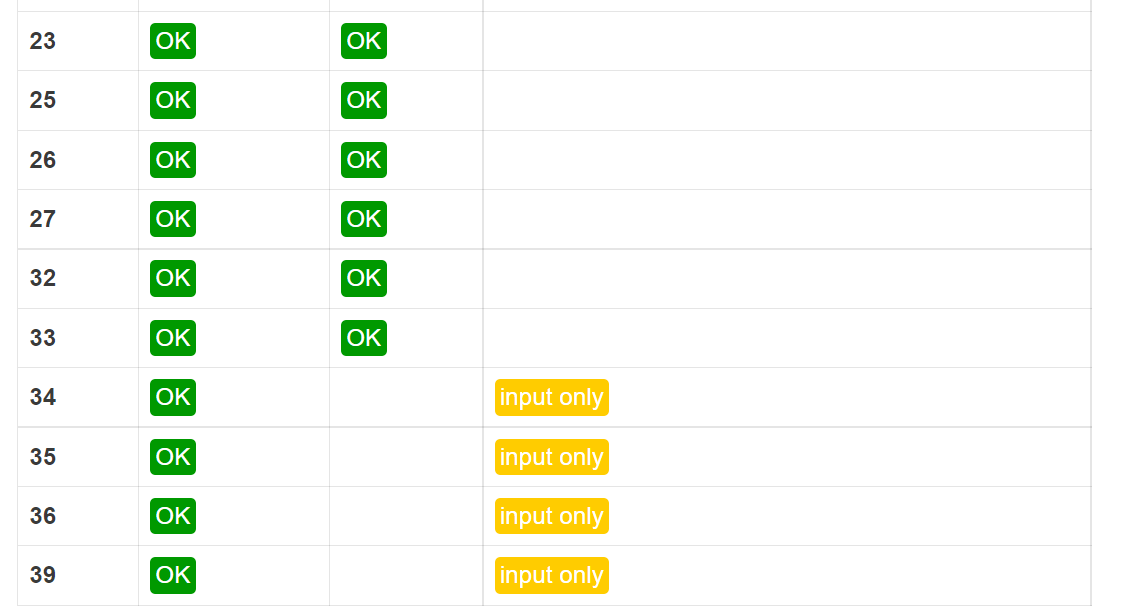Click the right OK badge in row 27
The width and height of the screenshot is (1121, 612).
click(364, 219)
